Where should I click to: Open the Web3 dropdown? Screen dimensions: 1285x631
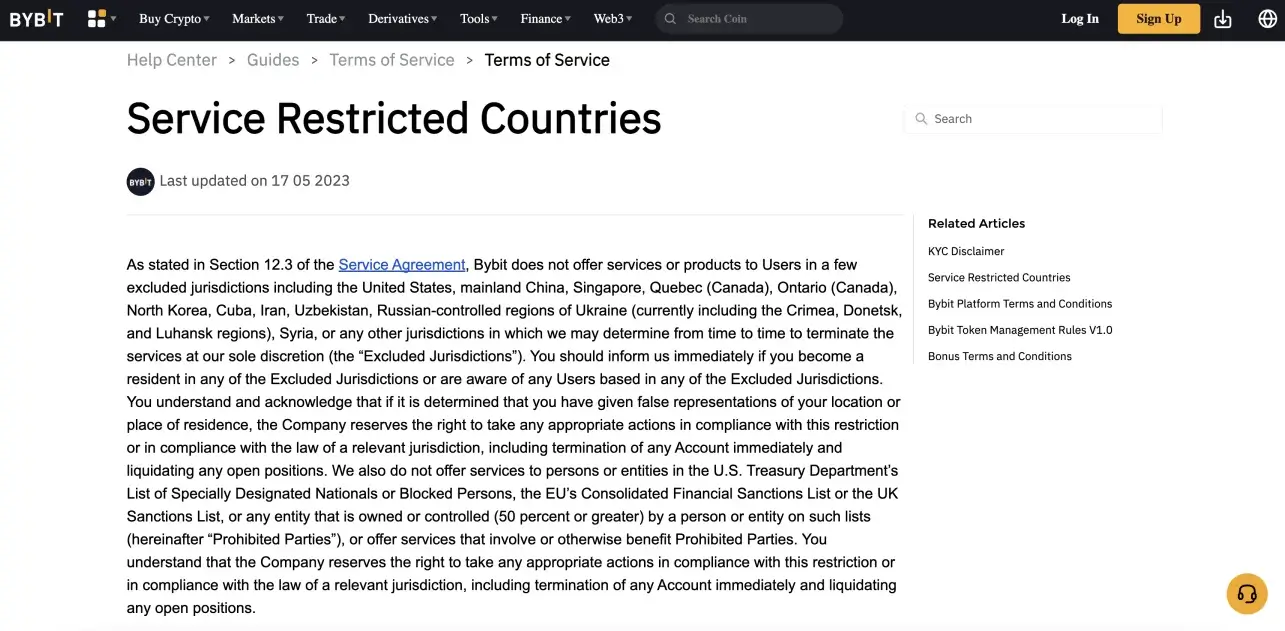coord(608,18)
